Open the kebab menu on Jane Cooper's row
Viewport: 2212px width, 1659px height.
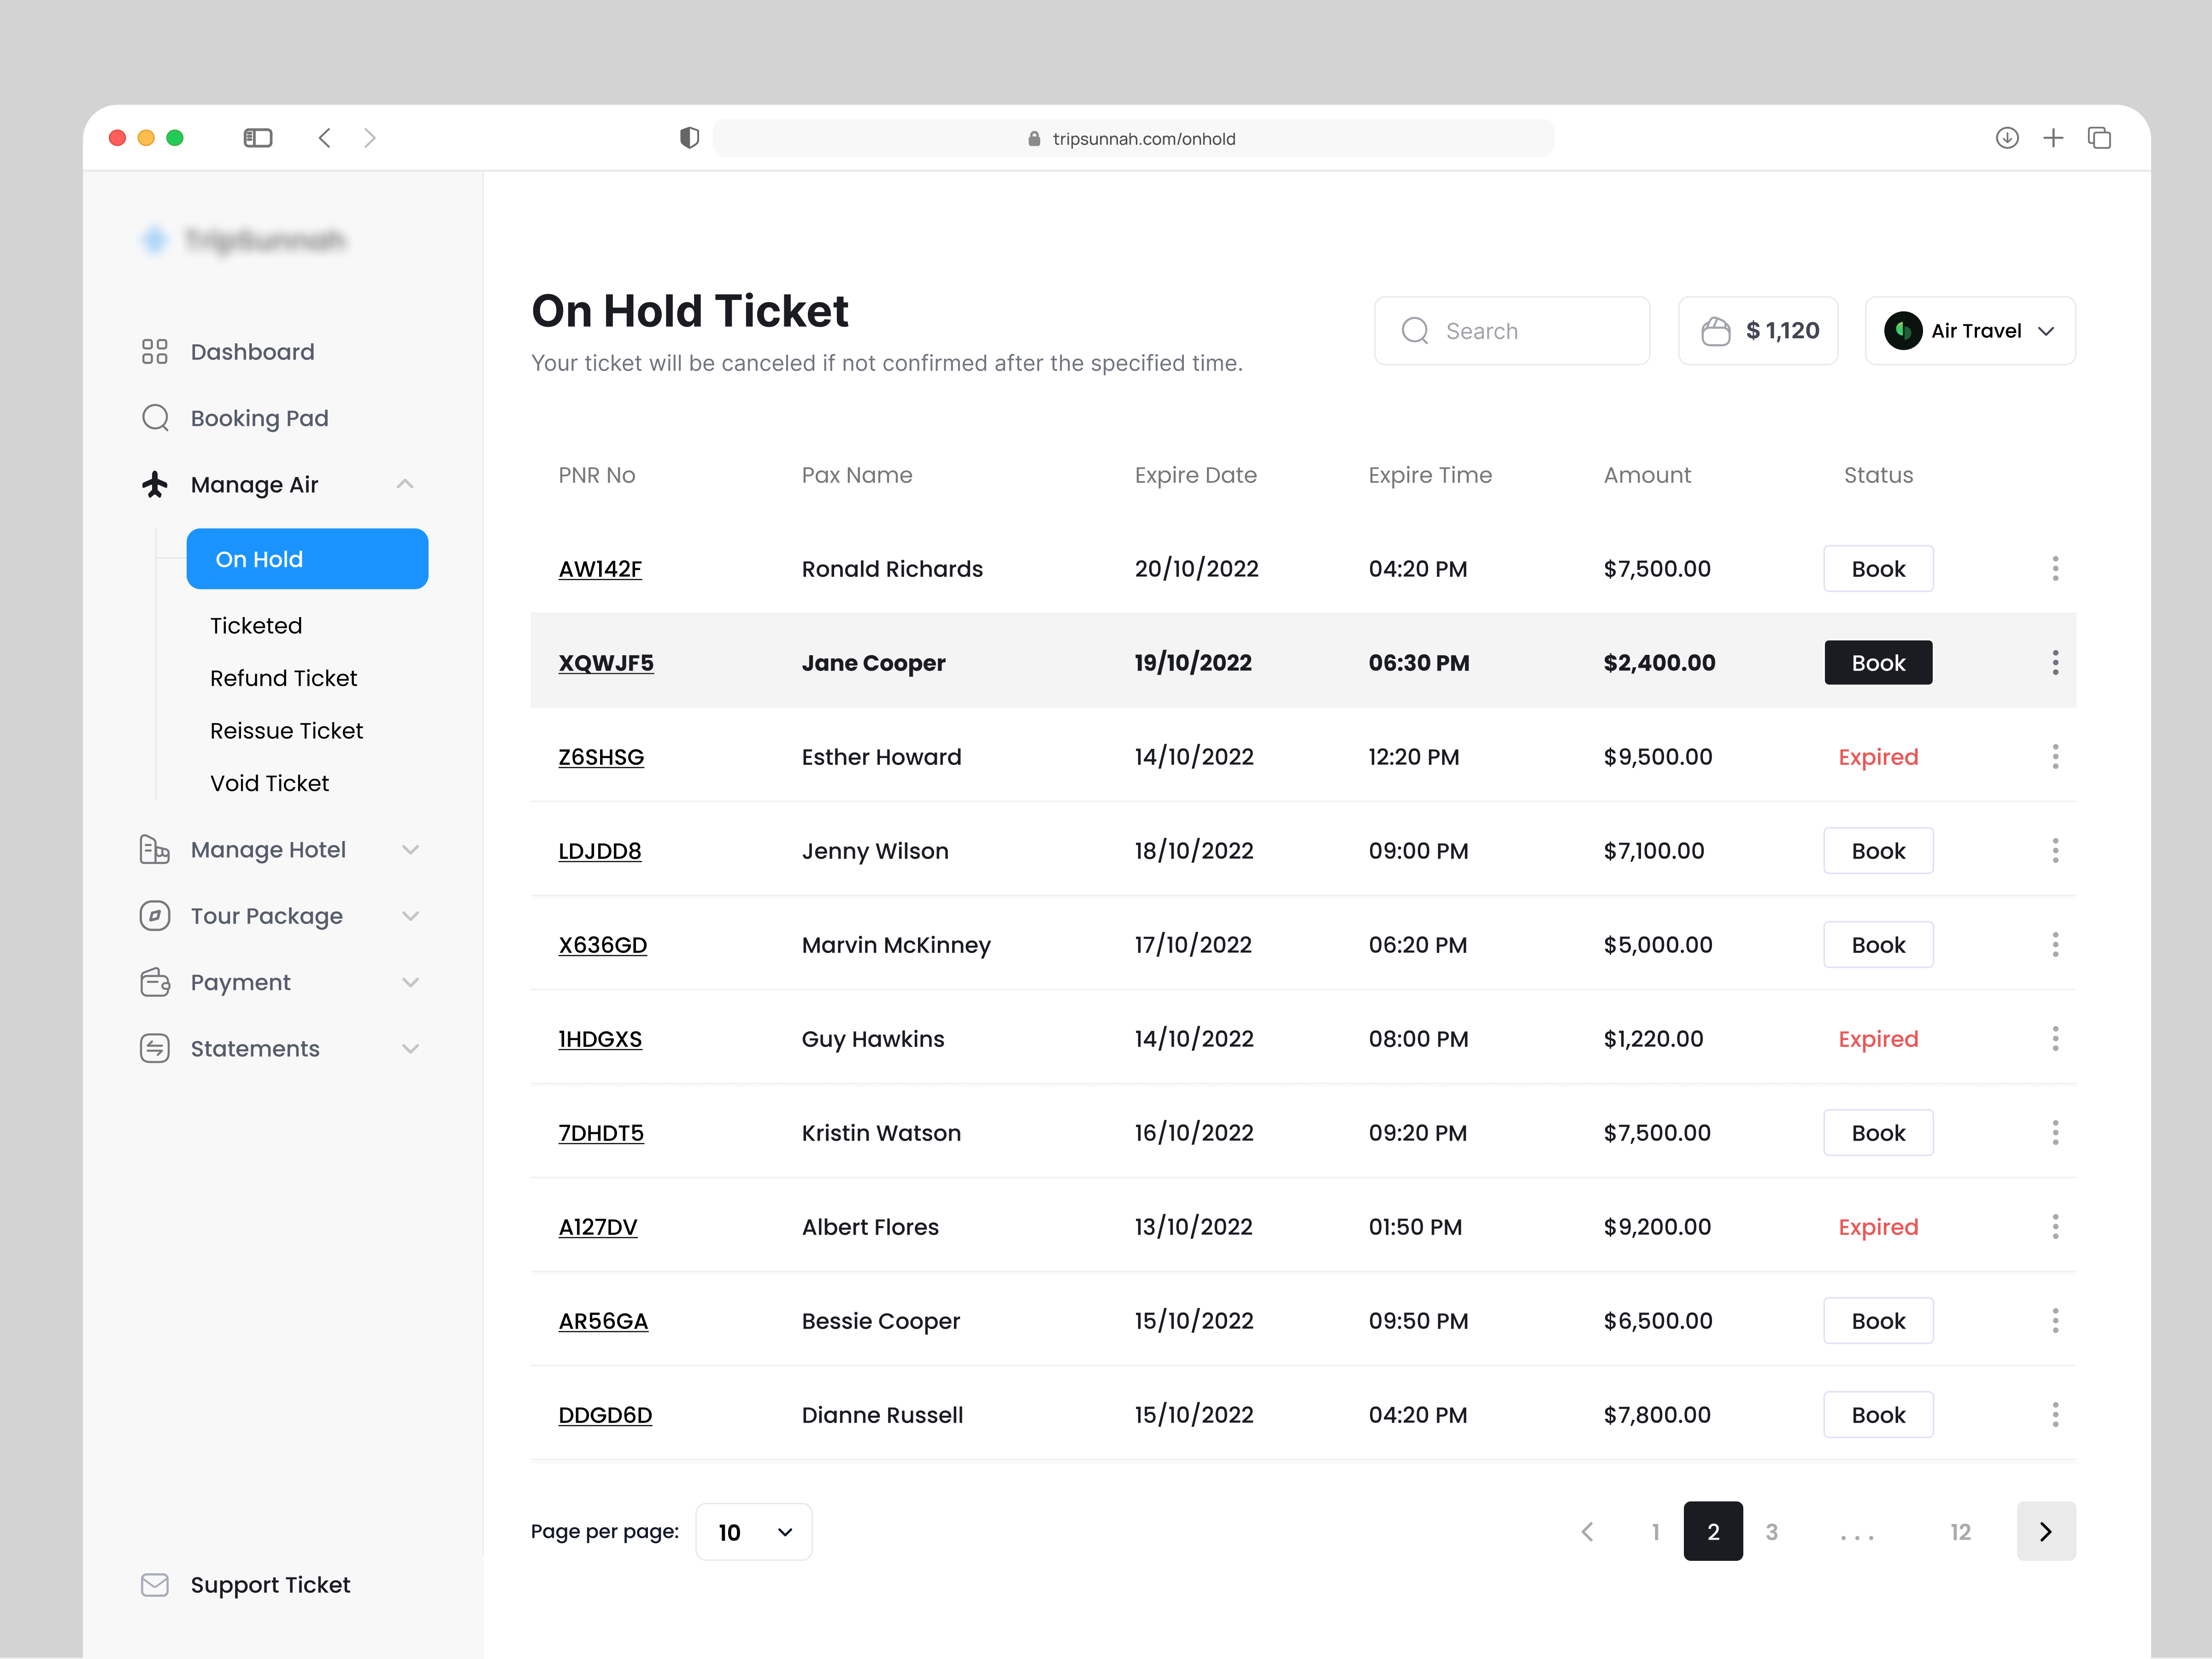pos(2056,662)
